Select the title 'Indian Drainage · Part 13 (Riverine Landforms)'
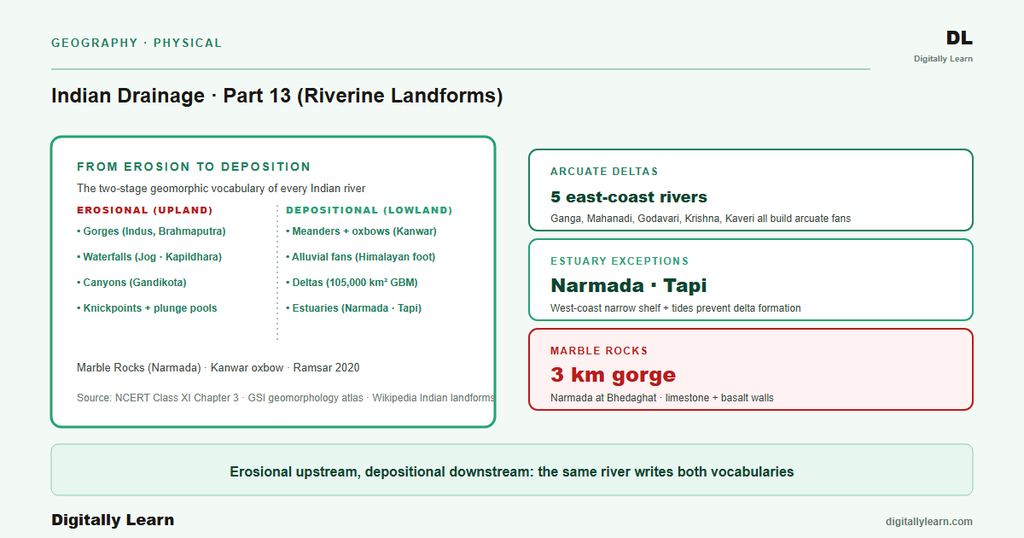This screenshot has width=1024, height=538. click(277, 95)
